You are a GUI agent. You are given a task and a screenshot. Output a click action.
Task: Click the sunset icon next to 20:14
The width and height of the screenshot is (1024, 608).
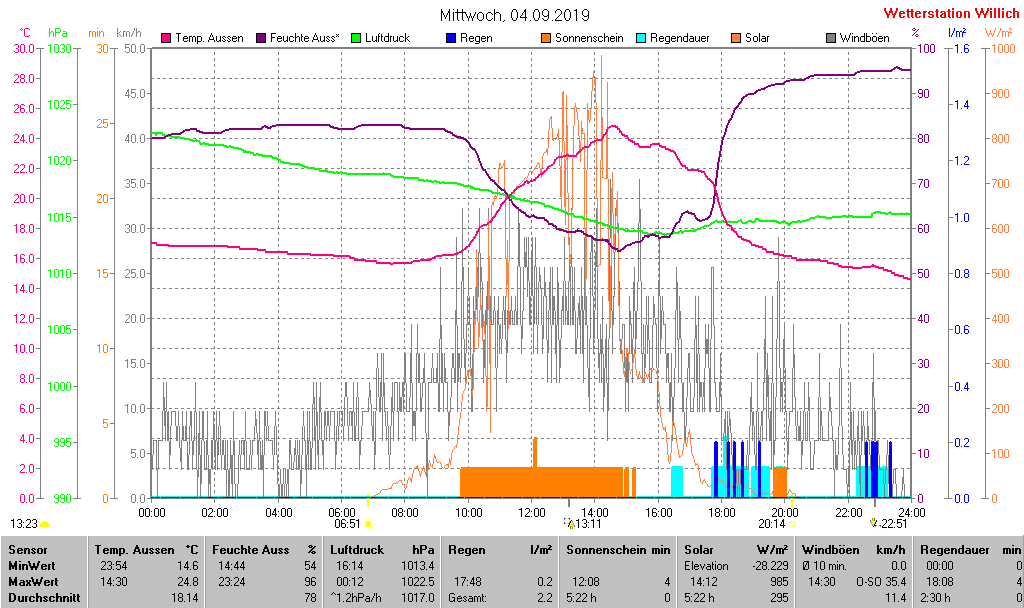[x=792, y=524]
